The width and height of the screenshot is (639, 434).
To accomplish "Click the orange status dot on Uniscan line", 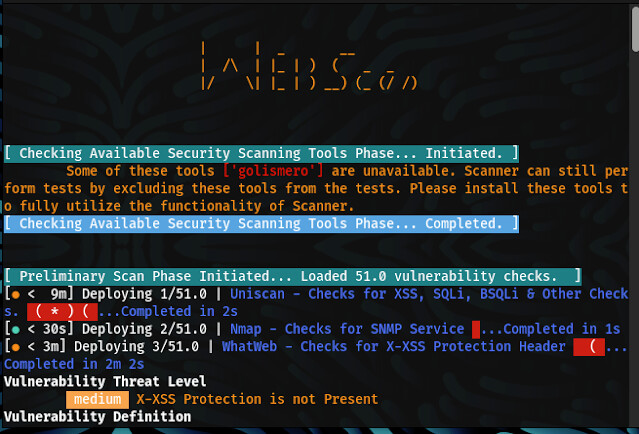I will (x=15, y=295).
